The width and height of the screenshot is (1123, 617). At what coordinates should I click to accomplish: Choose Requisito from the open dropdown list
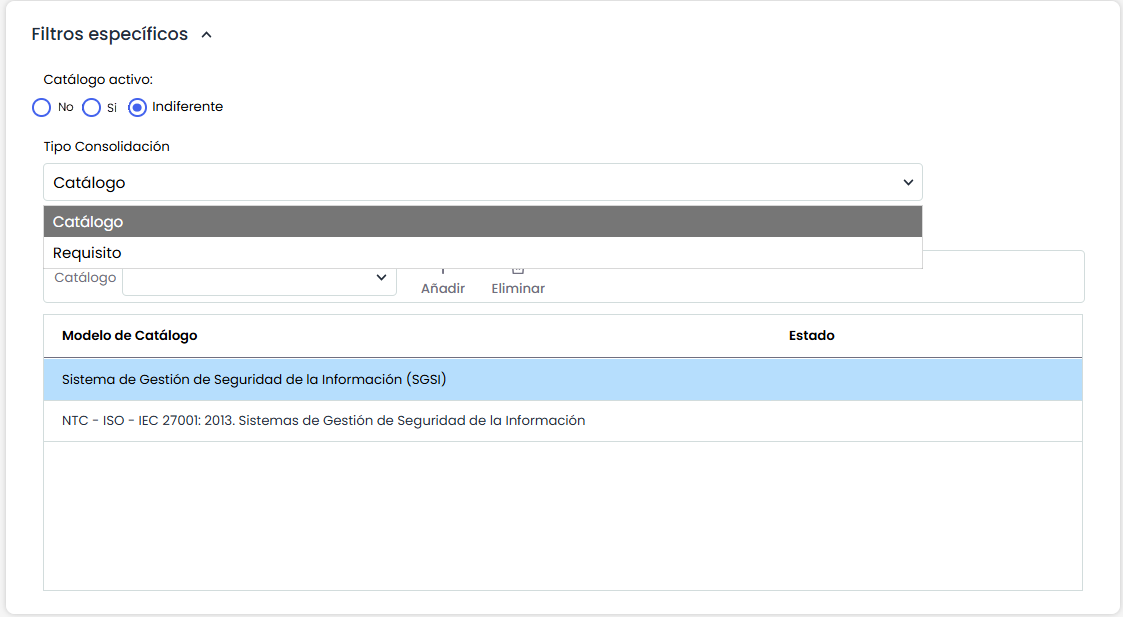point(482,253)
